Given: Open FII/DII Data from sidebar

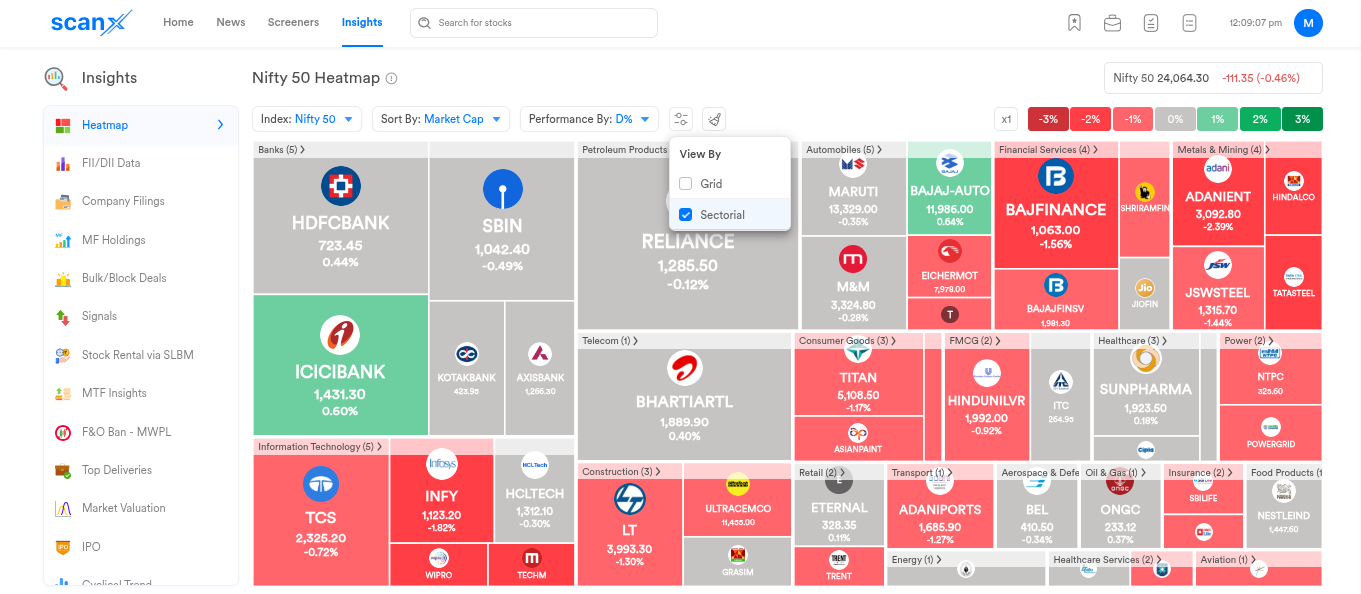Looking at the screenshot, I should (x=141, y=163).
